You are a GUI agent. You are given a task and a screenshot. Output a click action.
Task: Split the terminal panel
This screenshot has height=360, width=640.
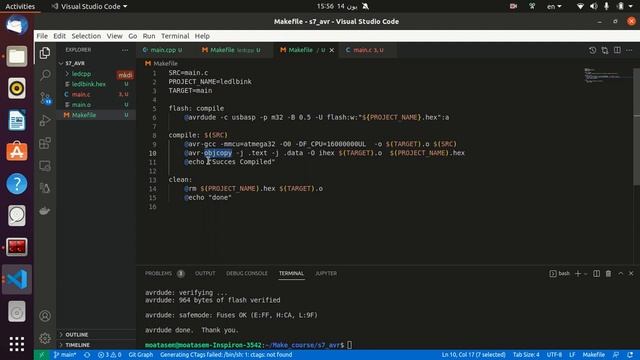(596, 273)
